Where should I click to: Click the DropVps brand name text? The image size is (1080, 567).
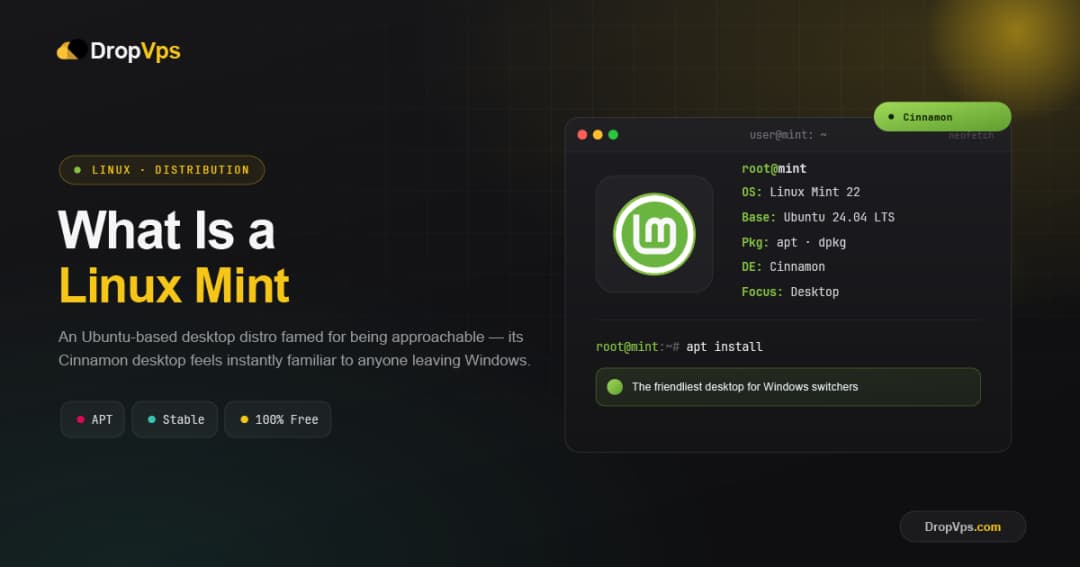click(x=135, y=51)
